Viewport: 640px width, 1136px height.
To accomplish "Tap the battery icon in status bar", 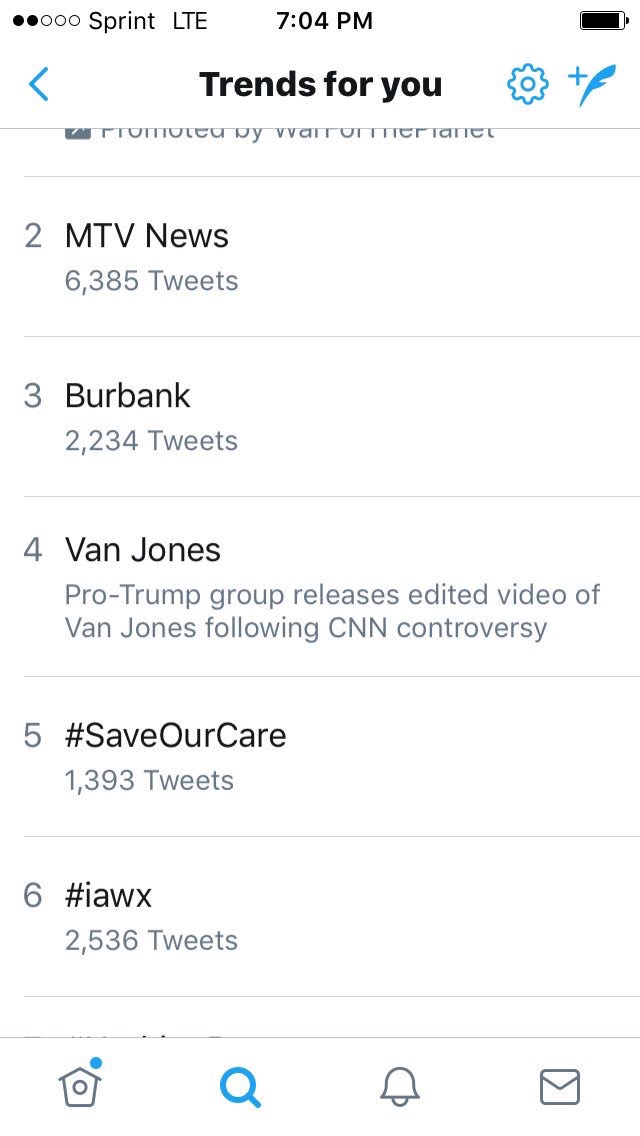I will pos(603,21).
